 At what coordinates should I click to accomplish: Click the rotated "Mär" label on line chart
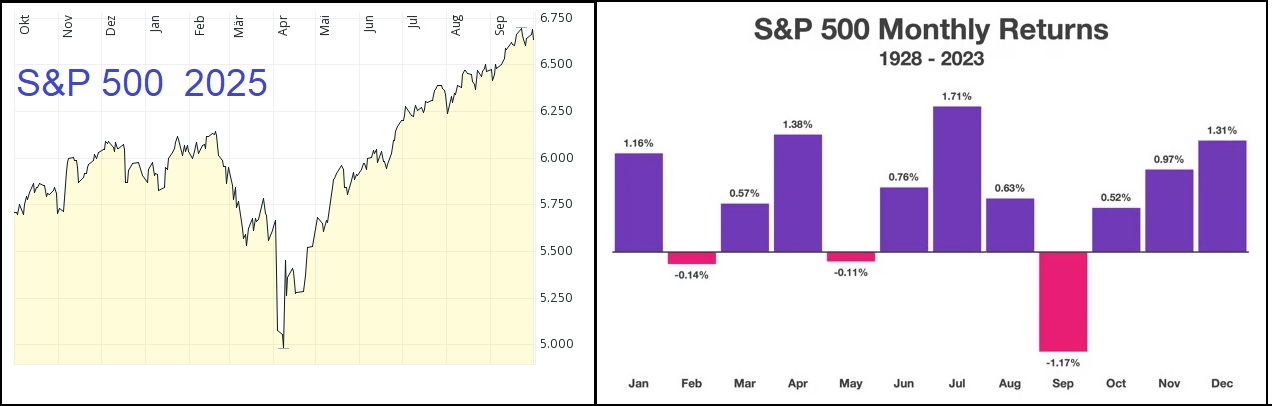click(238, 25)
